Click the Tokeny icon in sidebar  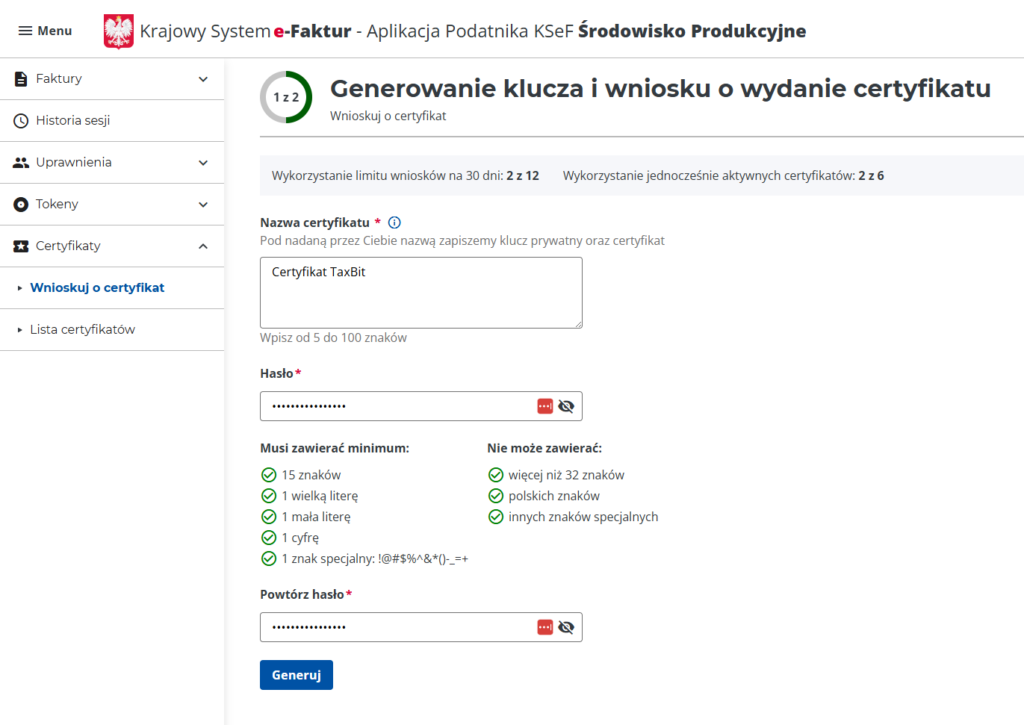click(x=21, y=204)
